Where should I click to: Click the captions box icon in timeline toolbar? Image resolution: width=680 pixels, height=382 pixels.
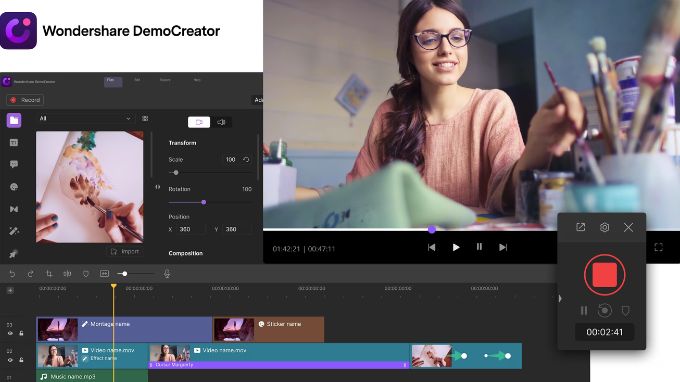(105, 274)
